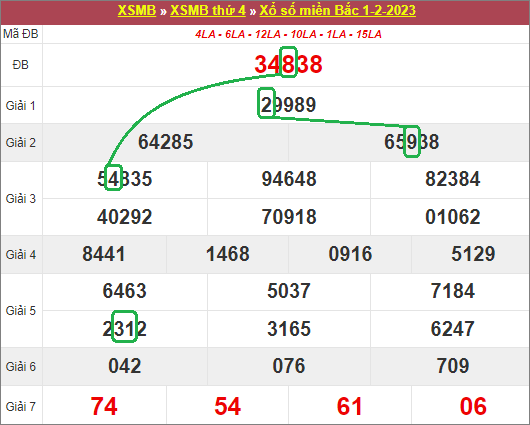Select Giải 5 number 5037

tap(289, 291)
